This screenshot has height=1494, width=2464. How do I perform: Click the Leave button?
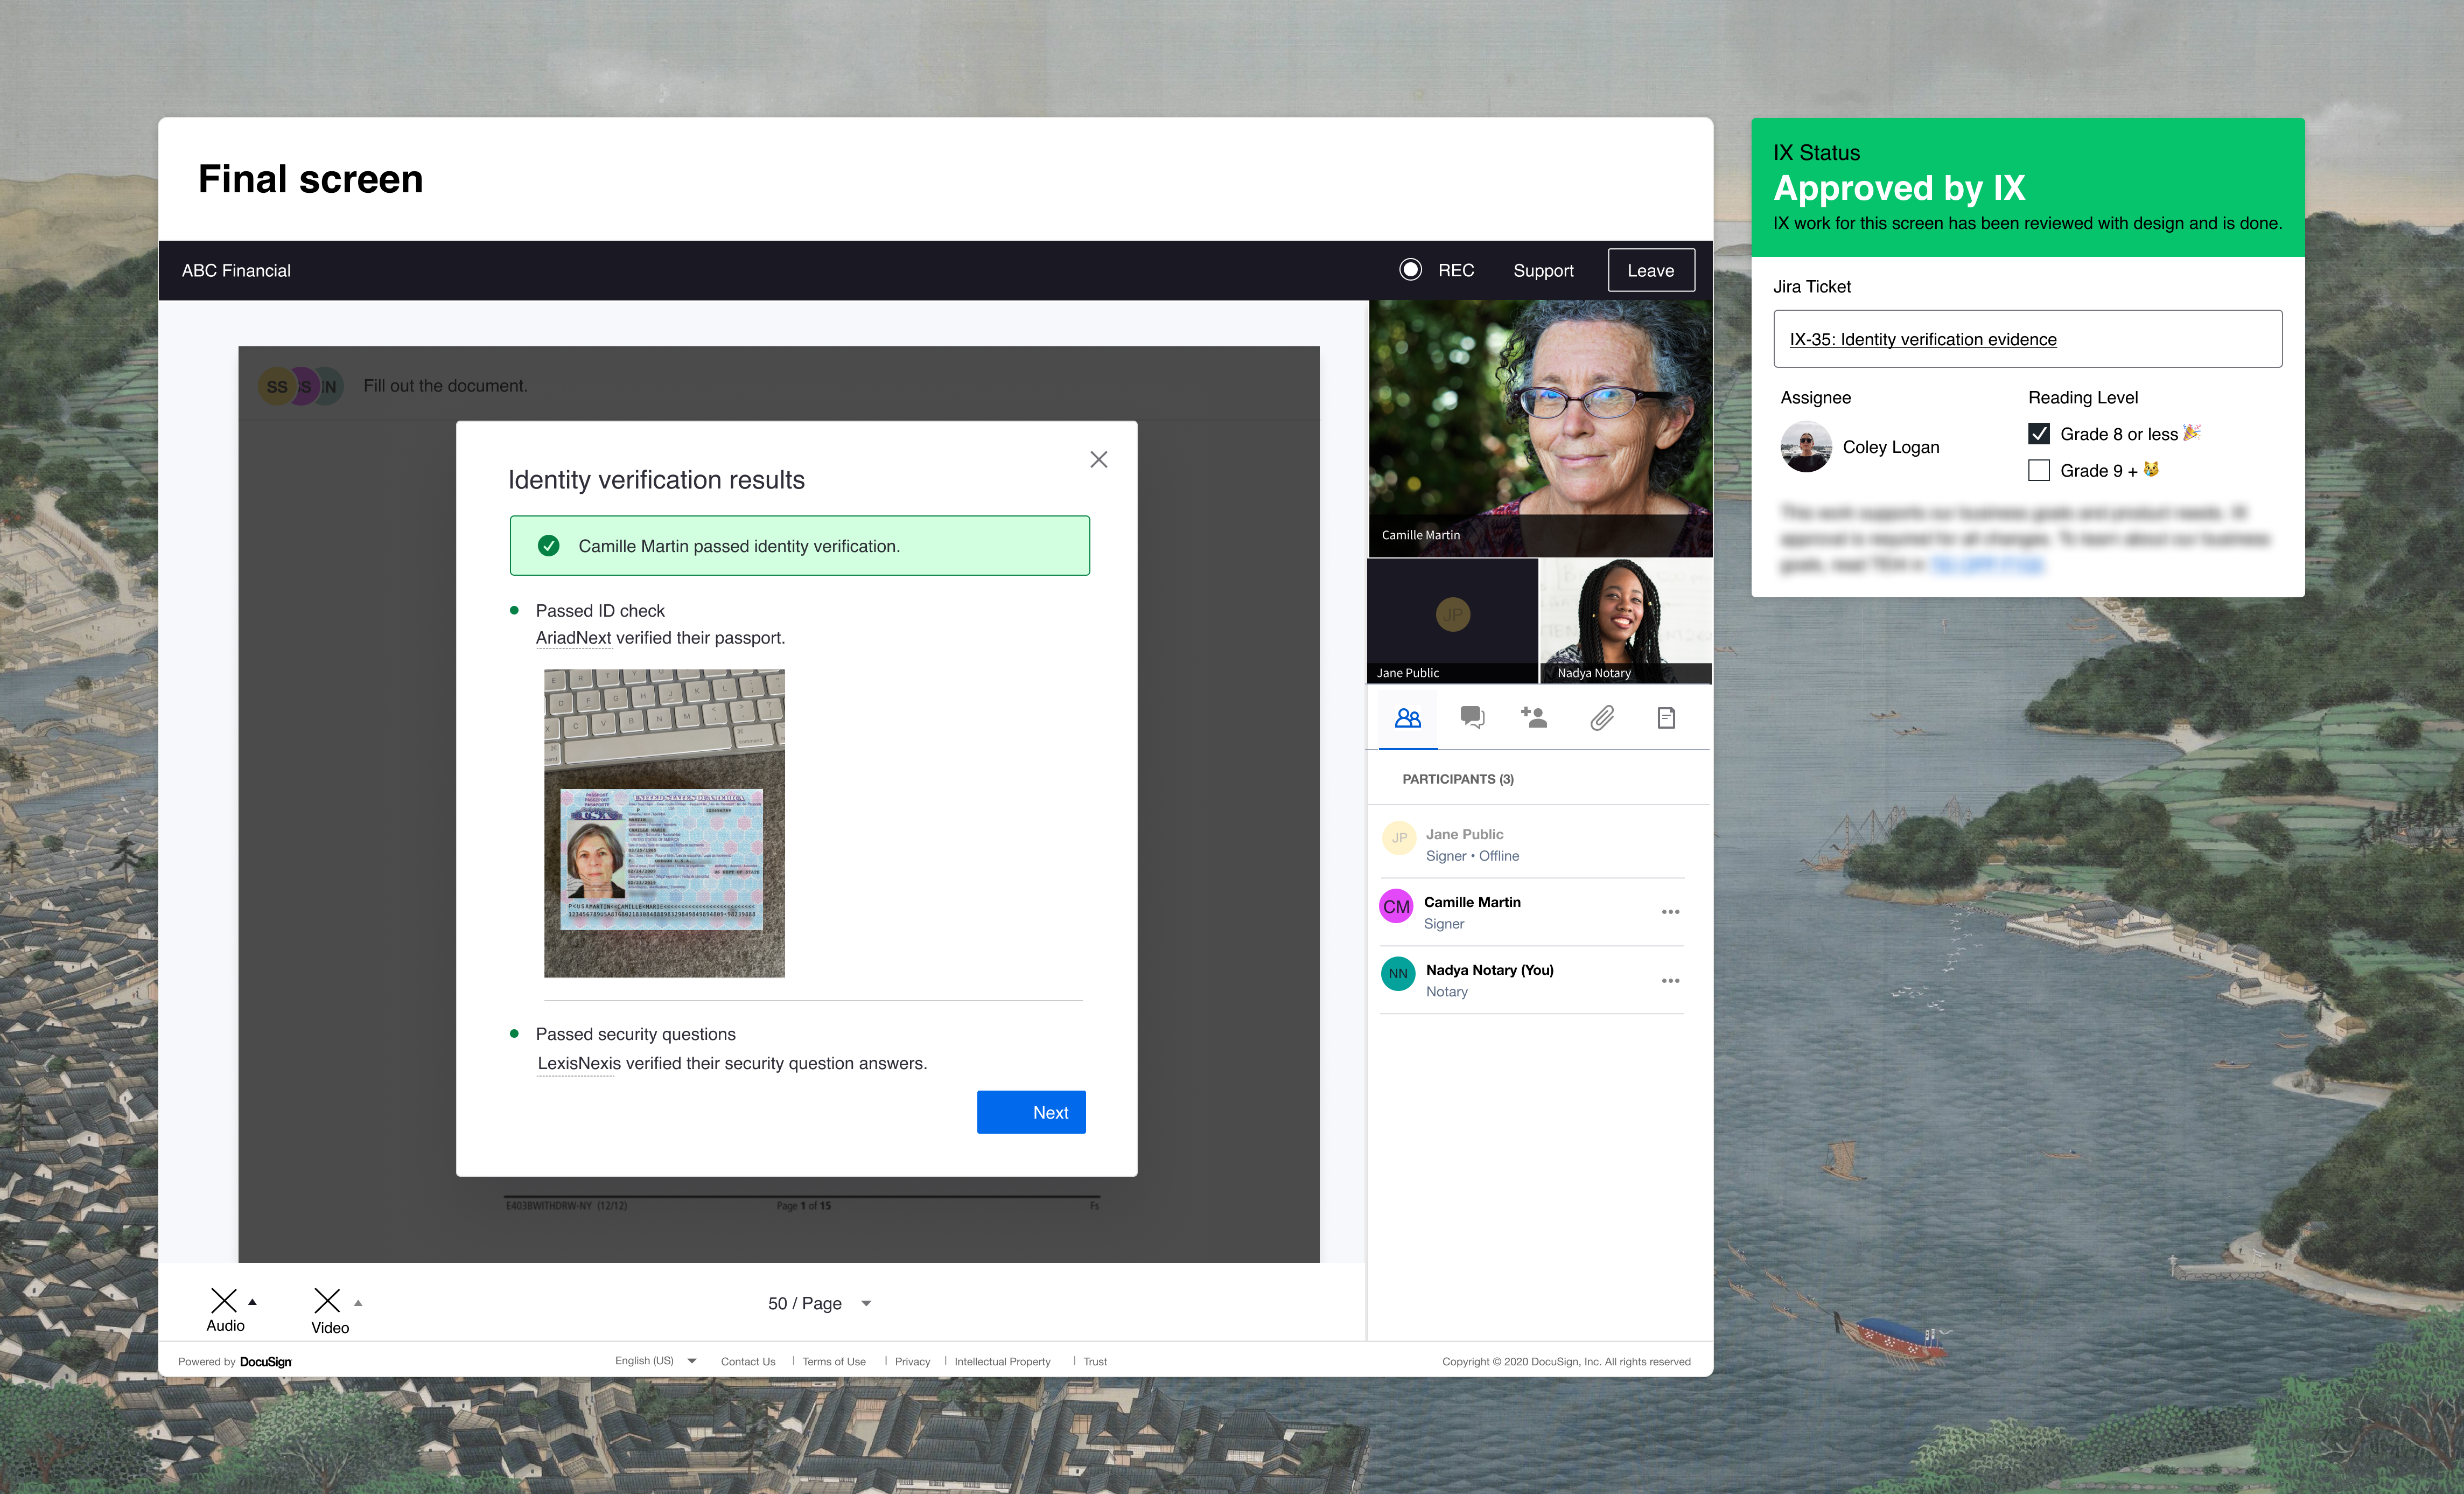1651,270
